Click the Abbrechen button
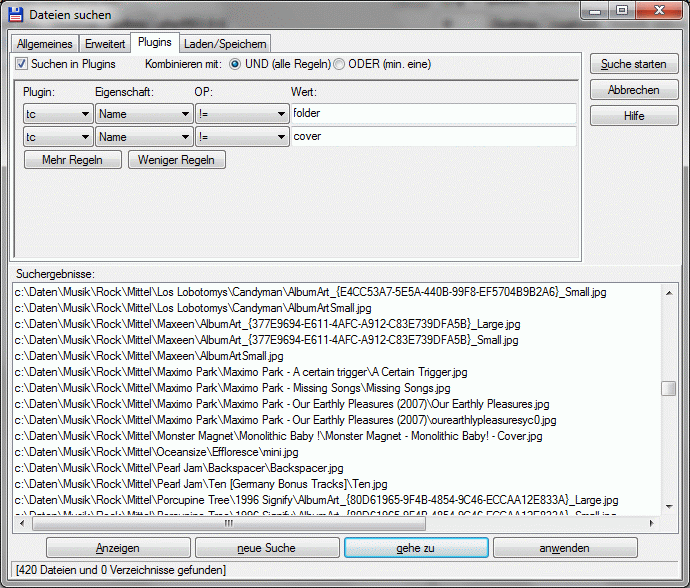Image resolution: width=690 pixels, height=588 pixels. 633,90
